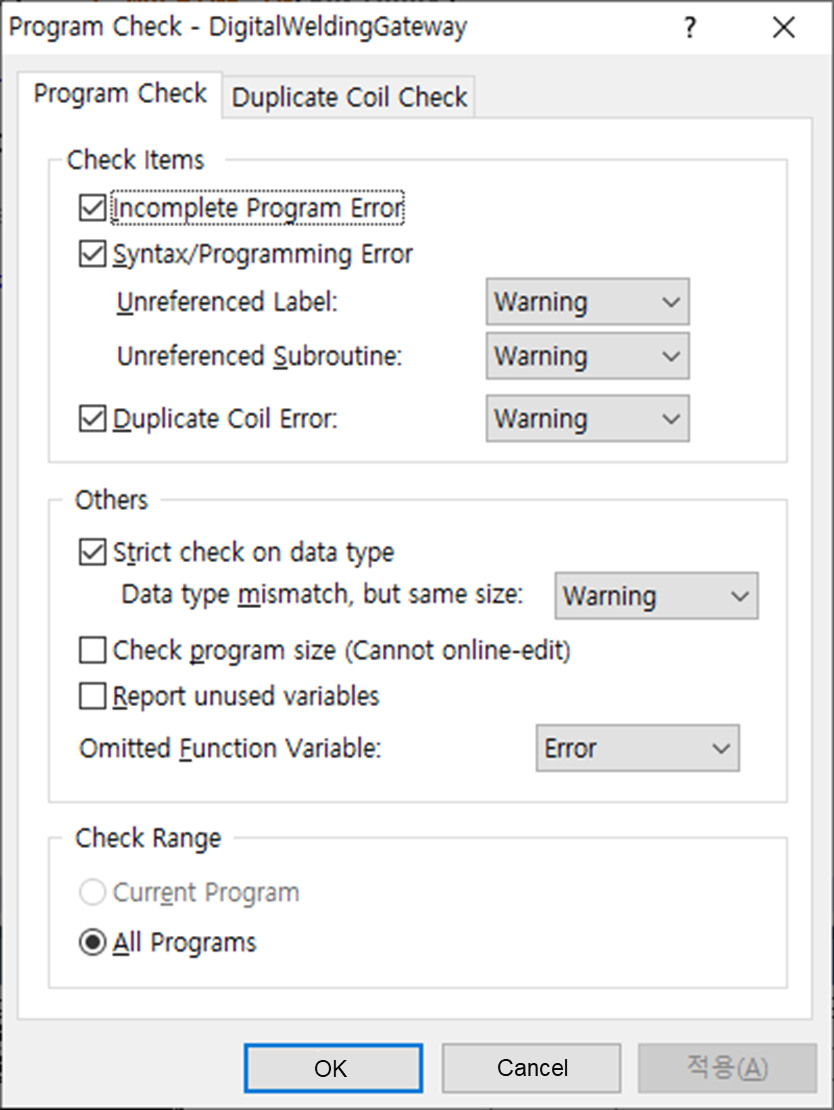This screenshot has height=1110, width=834.
Task: Enable Report unused variables checkbox
Action: pos(93,696)
